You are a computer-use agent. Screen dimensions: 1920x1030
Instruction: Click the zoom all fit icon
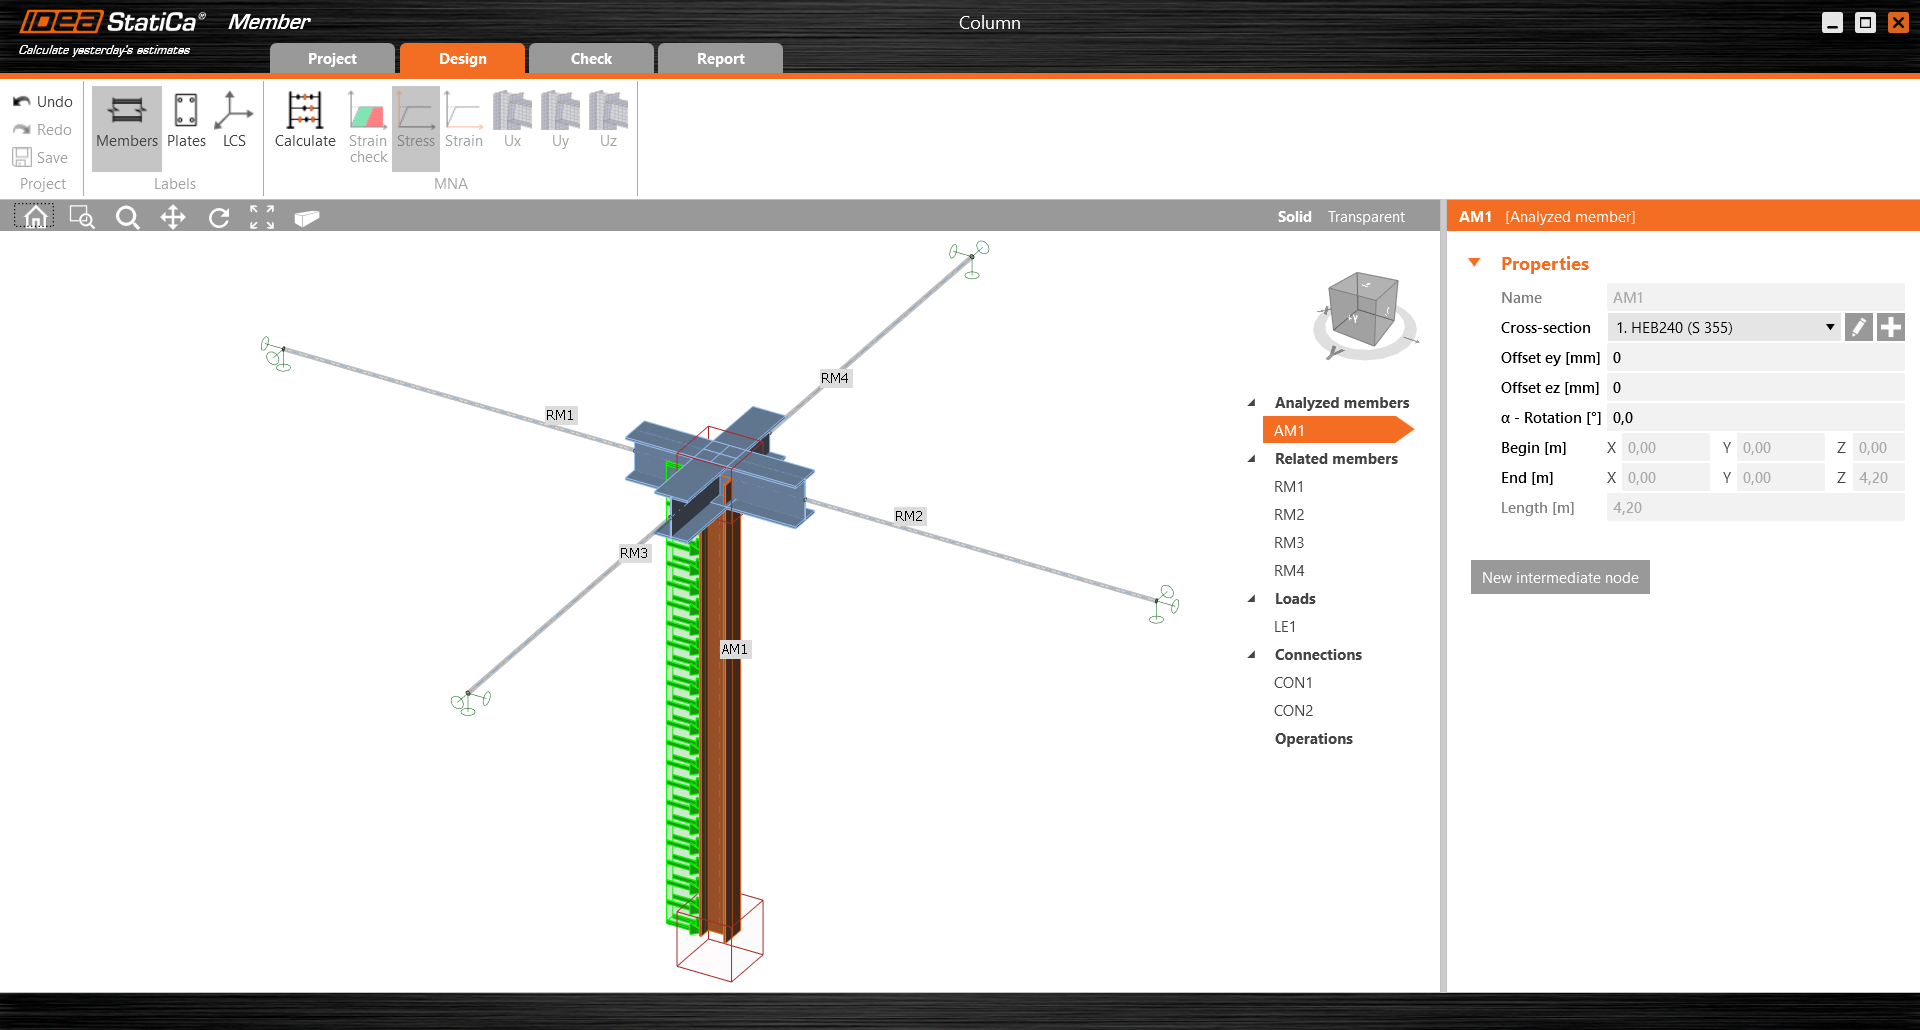click(262, 217)
